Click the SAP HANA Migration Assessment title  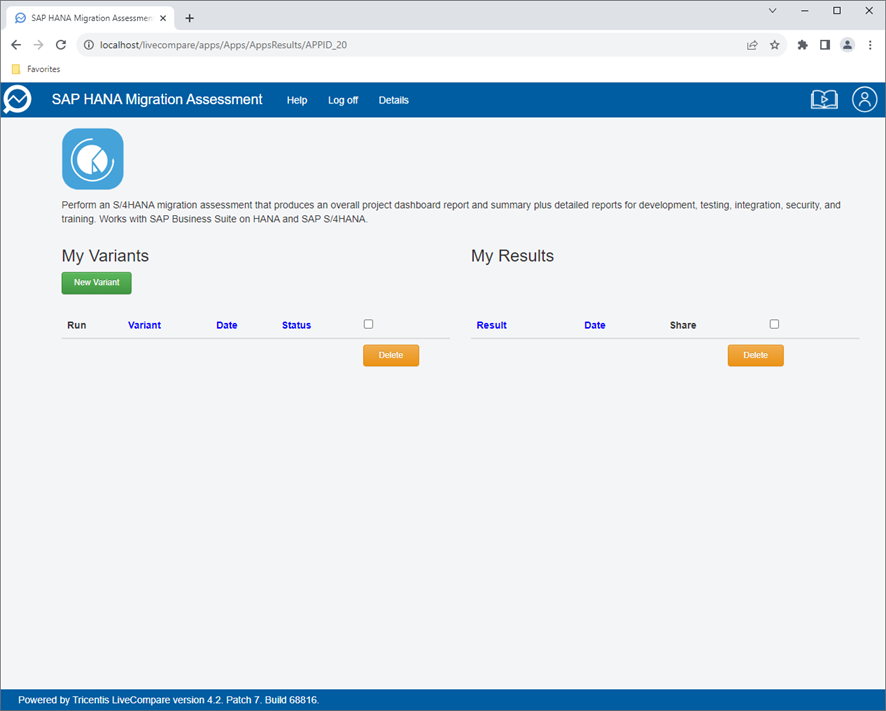(x=157, y=99)
